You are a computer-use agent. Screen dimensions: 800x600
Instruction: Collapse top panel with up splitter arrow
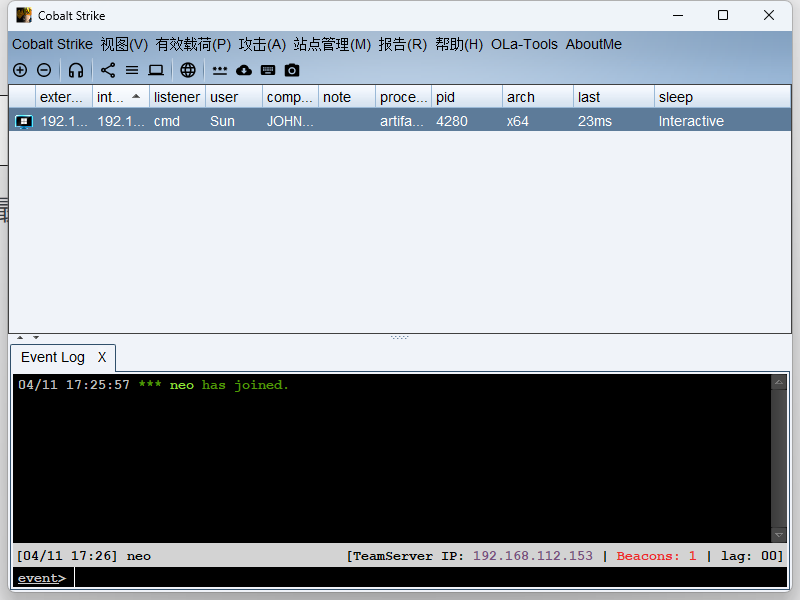[x=20, y=337]
